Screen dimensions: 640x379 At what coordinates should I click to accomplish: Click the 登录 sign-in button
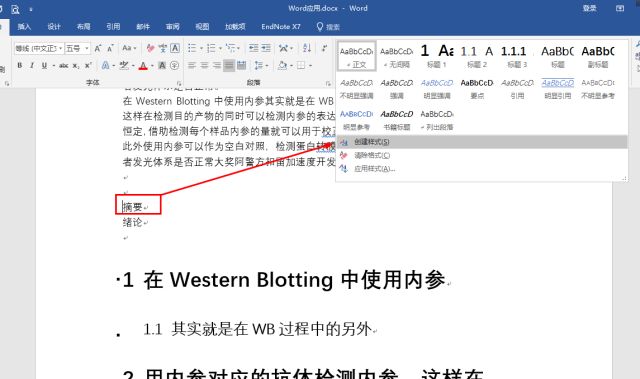pos(589,8)
